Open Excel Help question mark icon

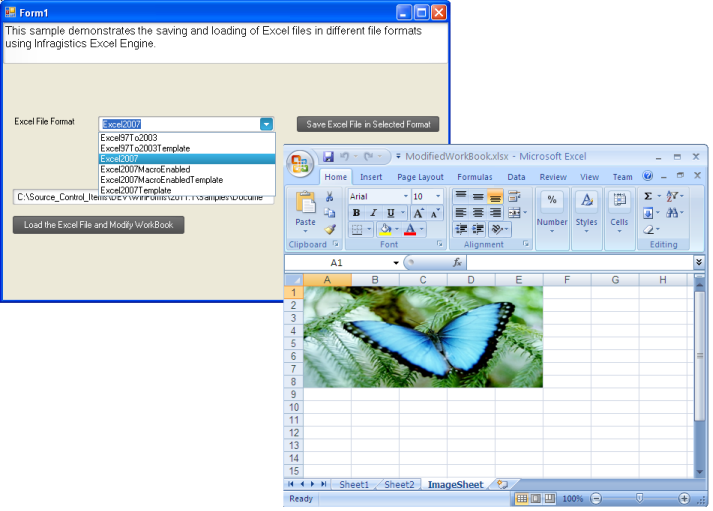click(x=648, y=176)
